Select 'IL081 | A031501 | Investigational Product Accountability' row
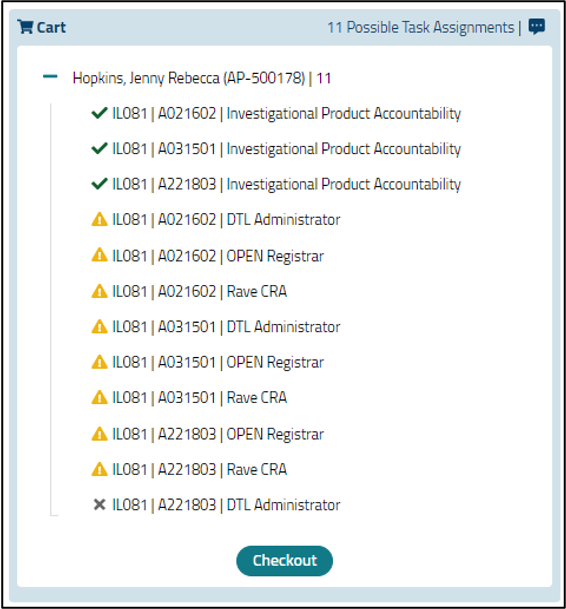The height and width of the screenshot is (609, 566). [276, 149]
